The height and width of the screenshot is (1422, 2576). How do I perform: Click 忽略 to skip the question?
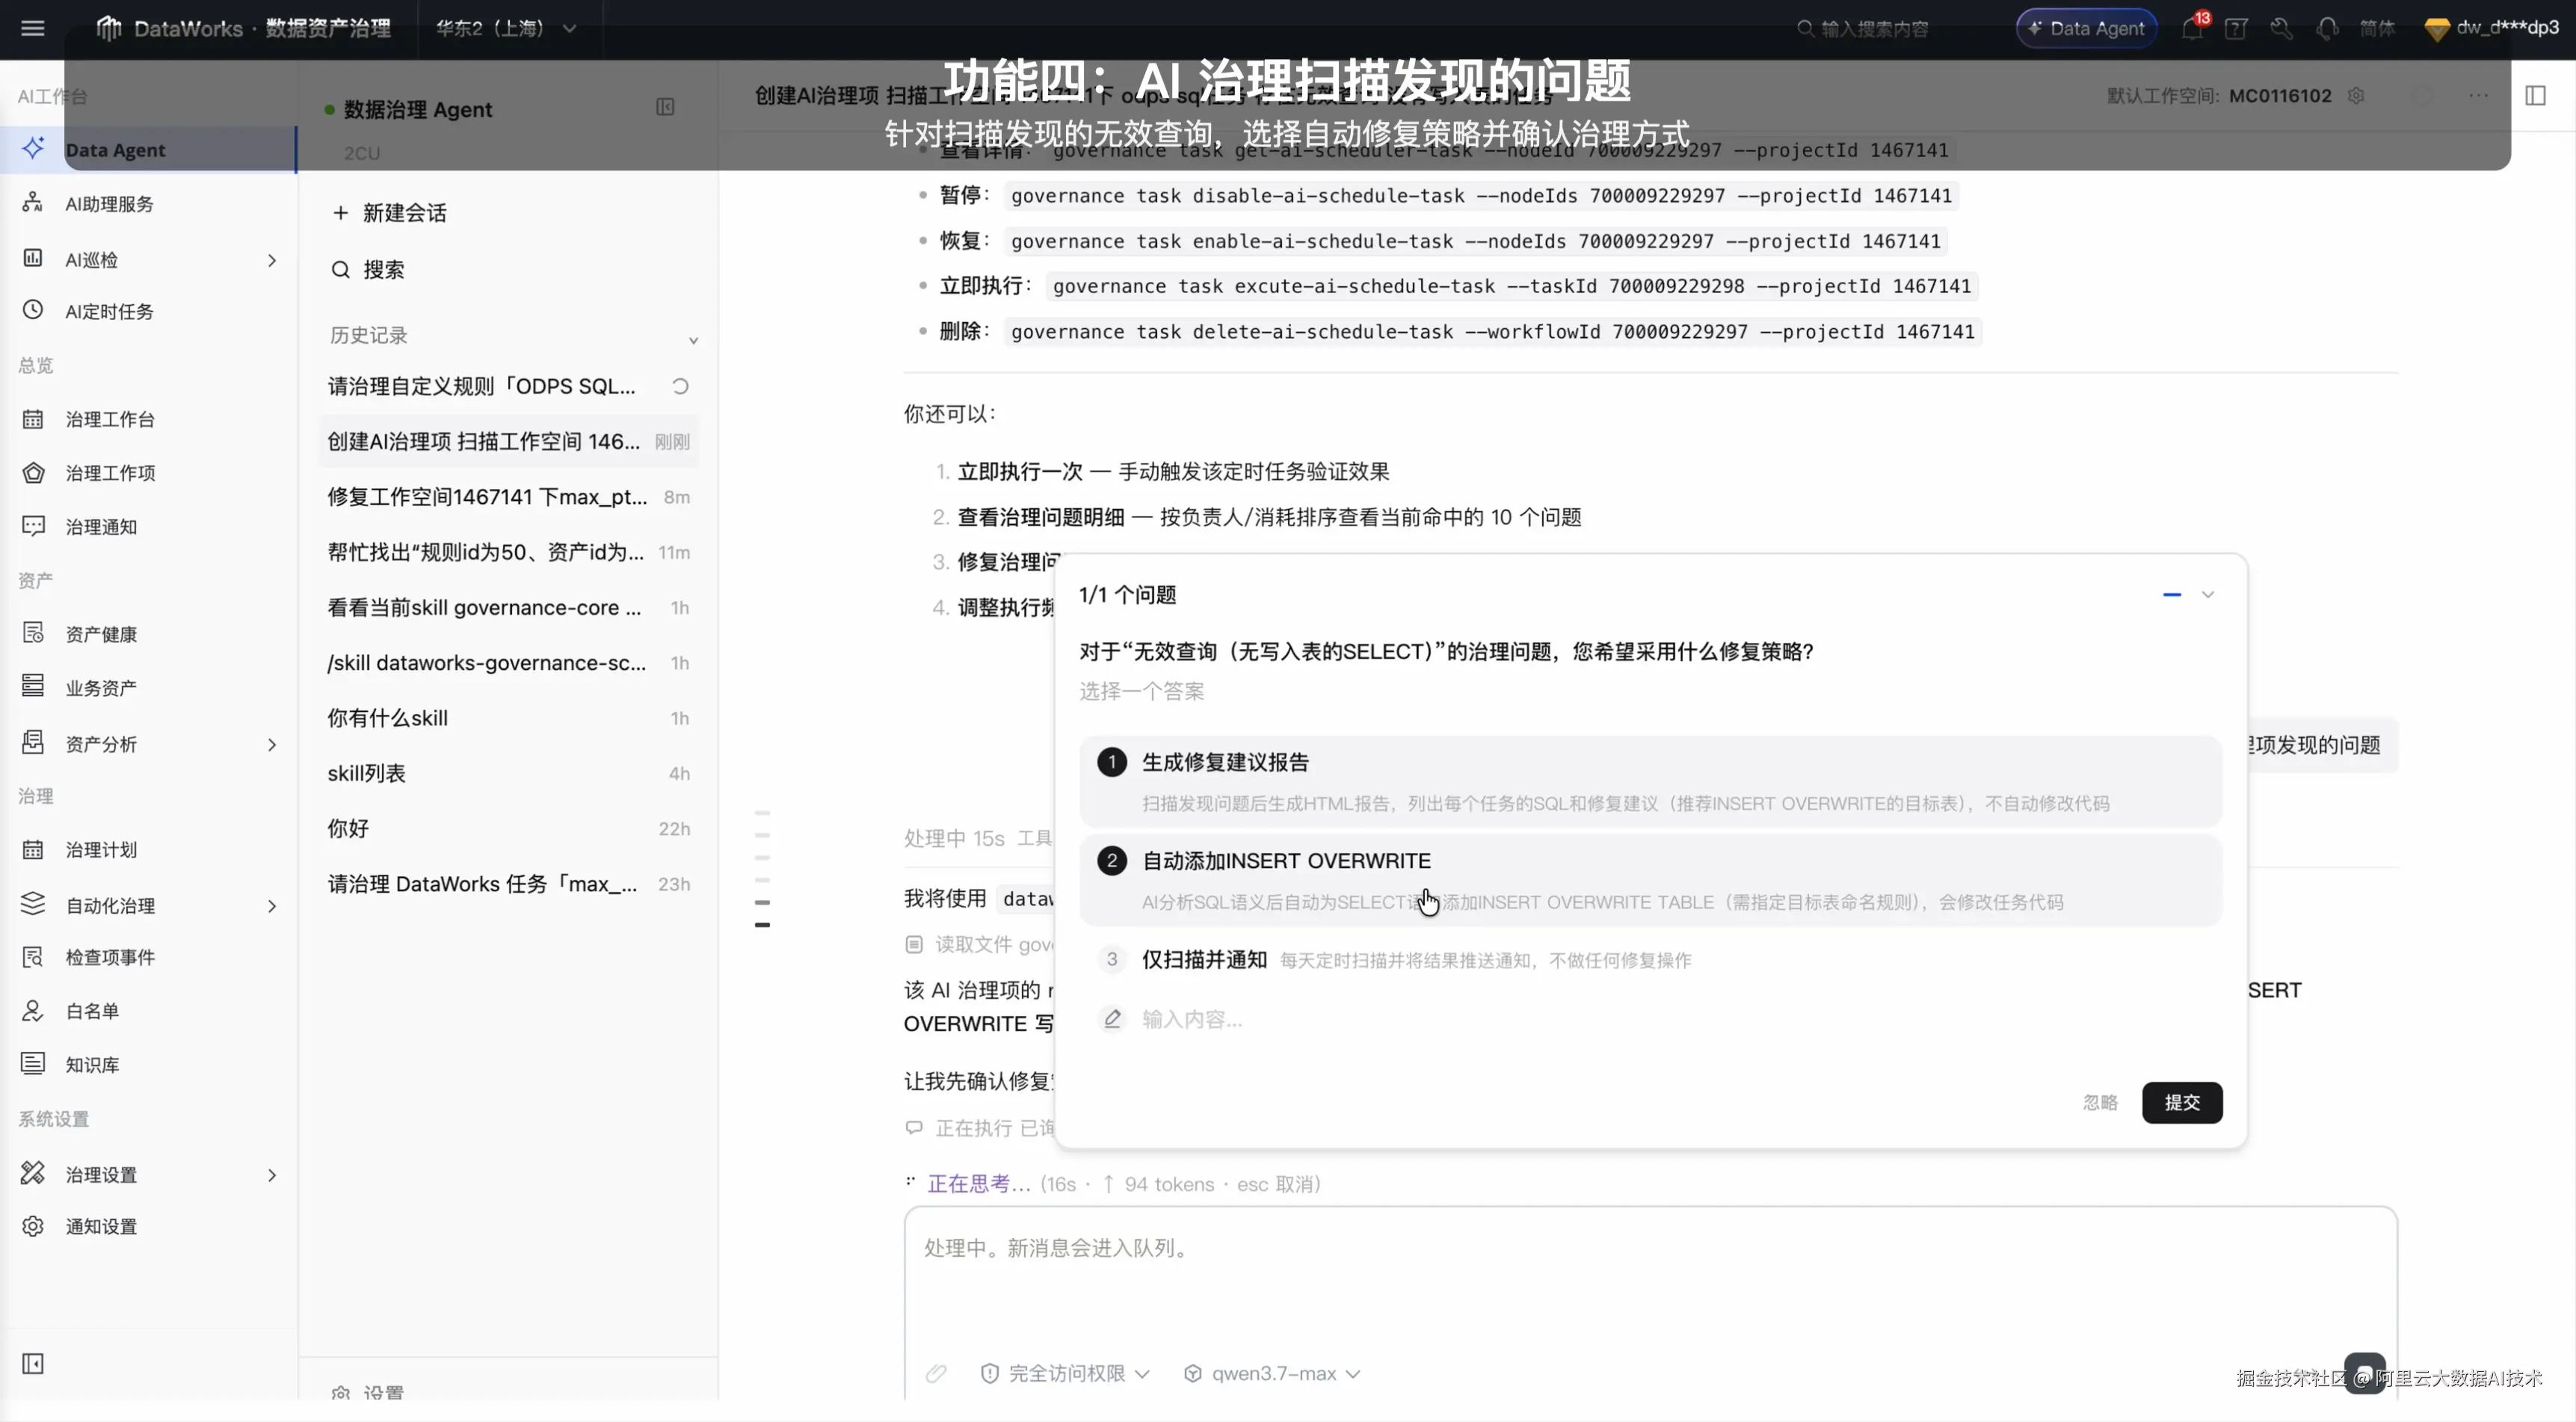(x=2100, y=1102)
